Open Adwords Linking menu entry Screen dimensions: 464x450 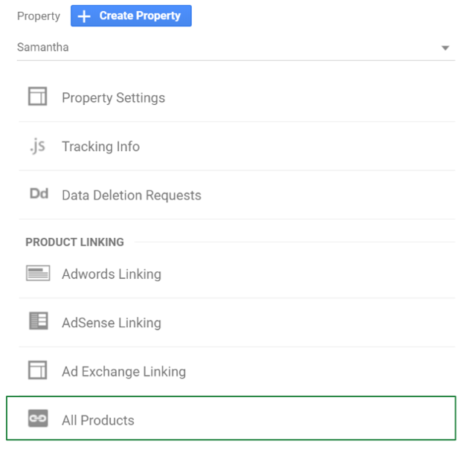[237, 274]
